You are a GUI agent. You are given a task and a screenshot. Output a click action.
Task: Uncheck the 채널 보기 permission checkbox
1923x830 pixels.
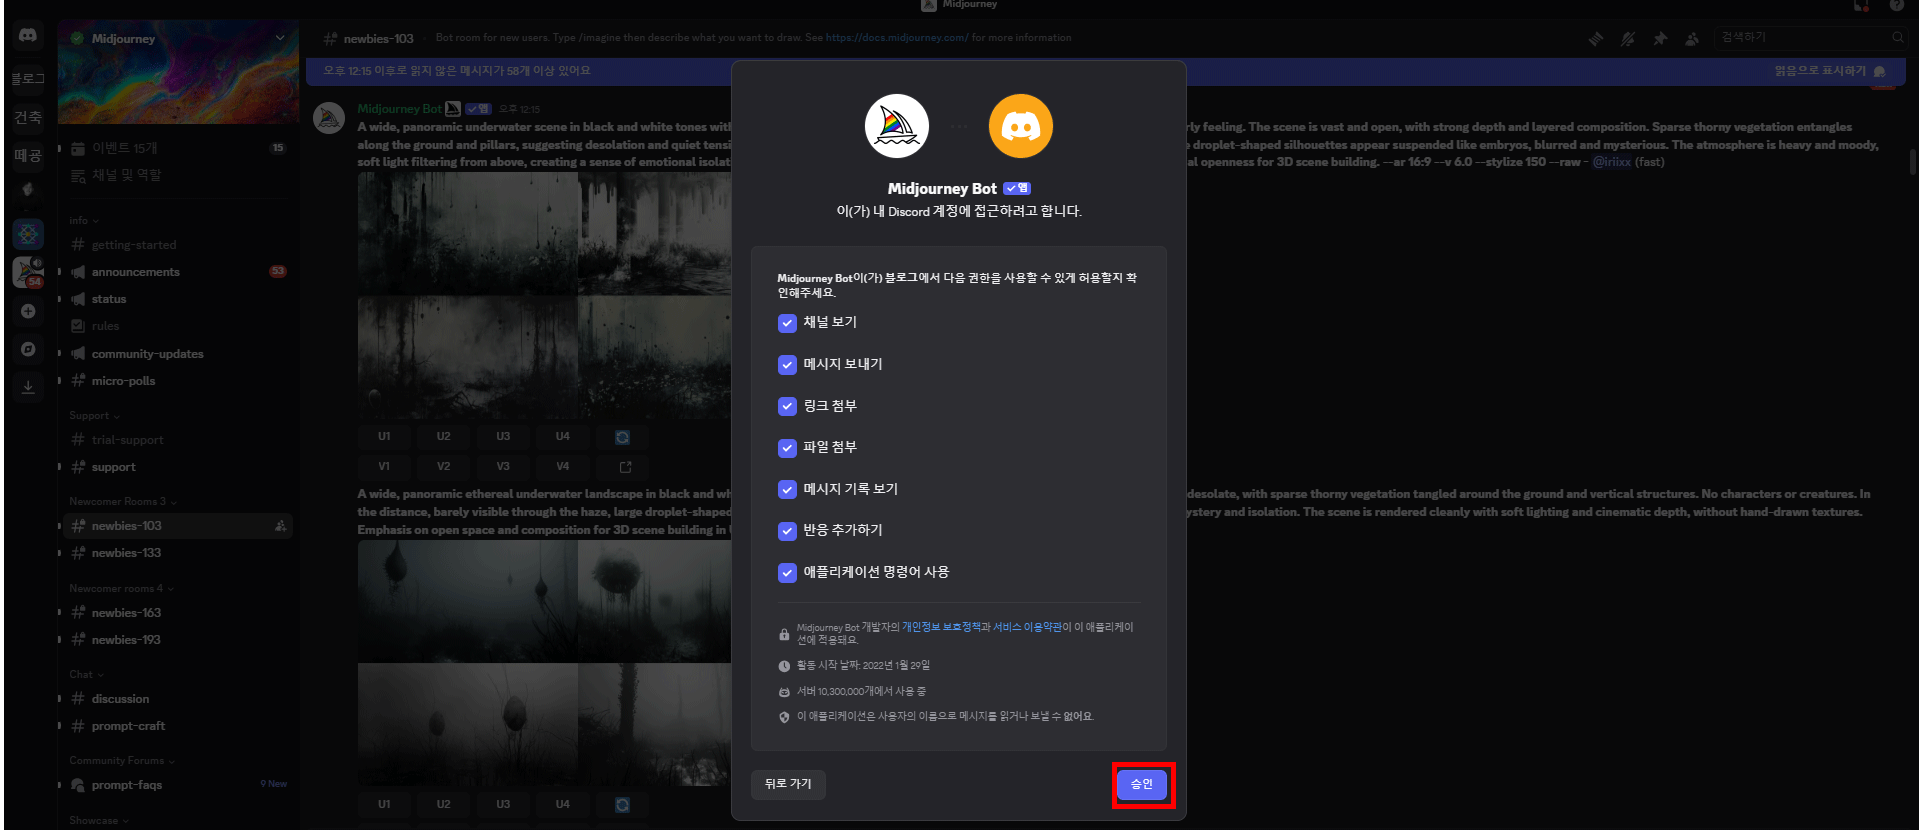787,323
